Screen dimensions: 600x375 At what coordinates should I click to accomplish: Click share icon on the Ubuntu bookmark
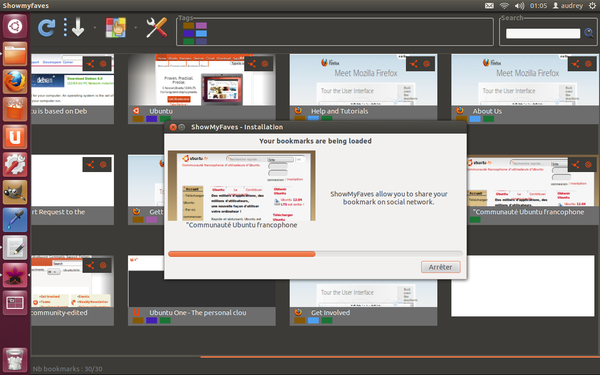click(x=252, y=64)
